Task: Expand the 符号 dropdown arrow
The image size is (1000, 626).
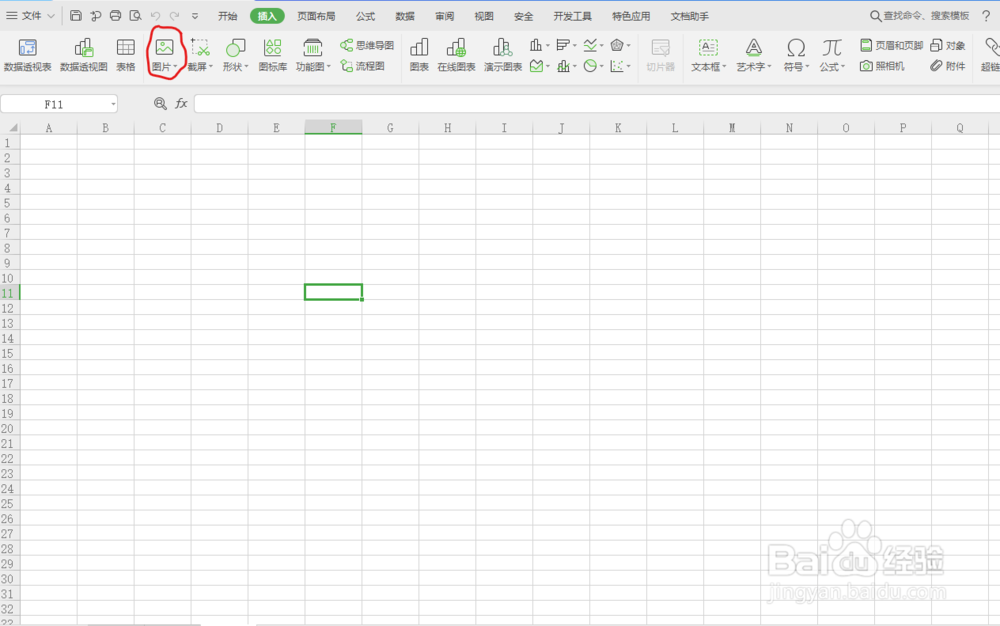Action: pyautogui.click(x=807, y=67)
